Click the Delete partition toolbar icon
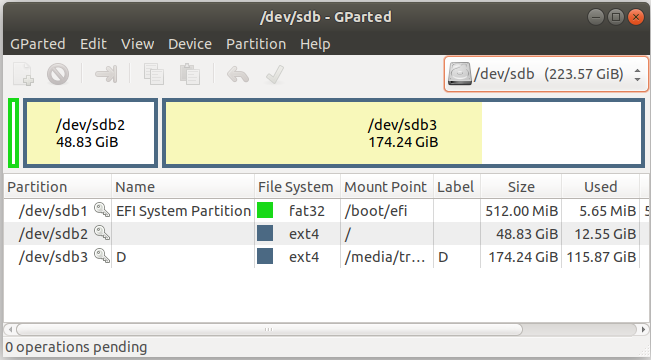651x360 pixels. point(58,74)
